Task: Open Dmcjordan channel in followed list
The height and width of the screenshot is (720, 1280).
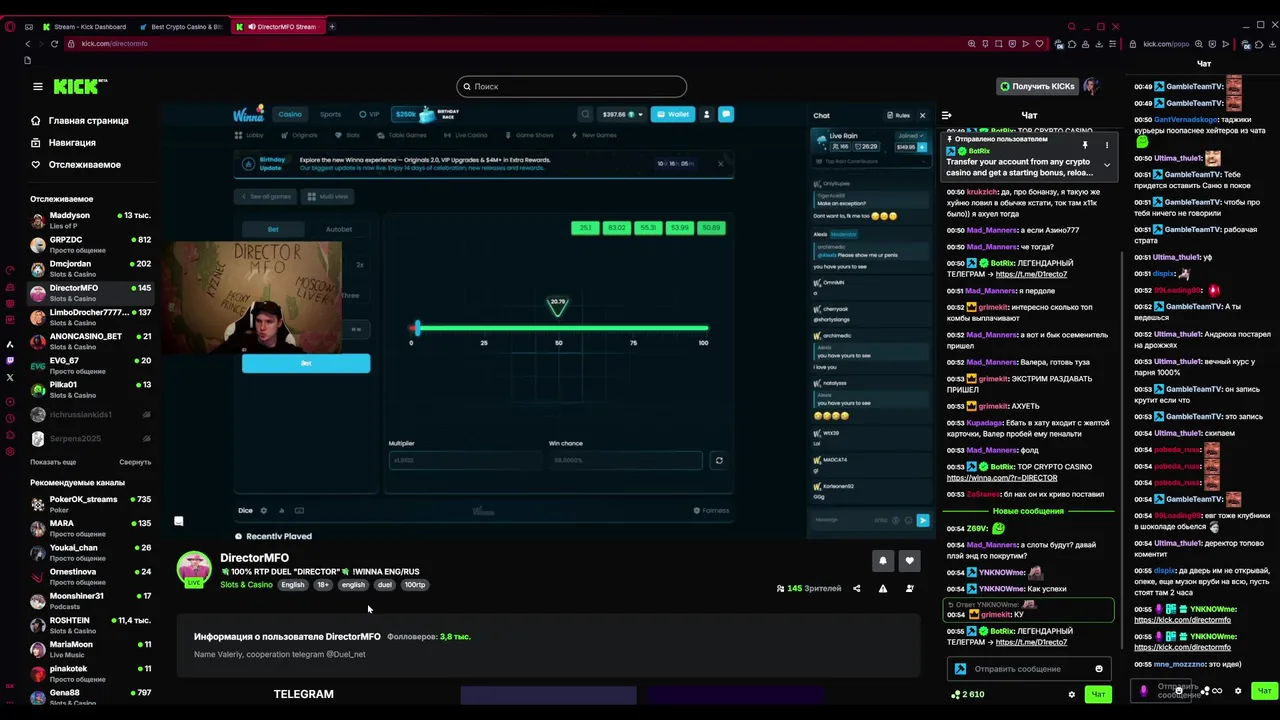Action: (x=90, y=268)
